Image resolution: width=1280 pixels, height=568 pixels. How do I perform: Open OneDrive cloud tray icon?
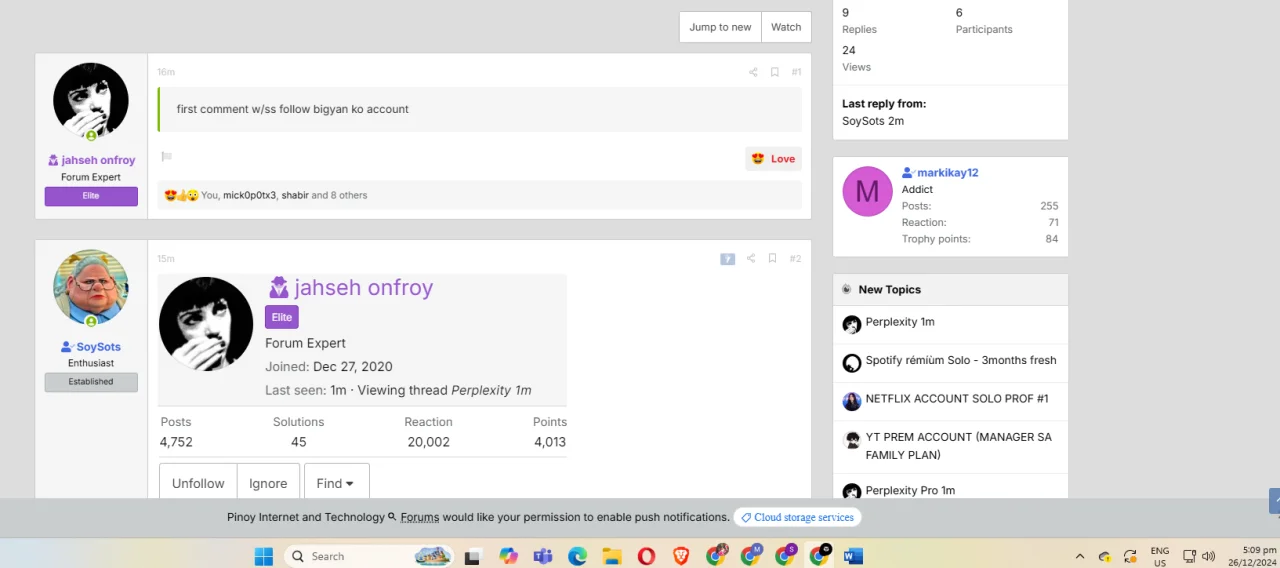(x=1104, y=556)
